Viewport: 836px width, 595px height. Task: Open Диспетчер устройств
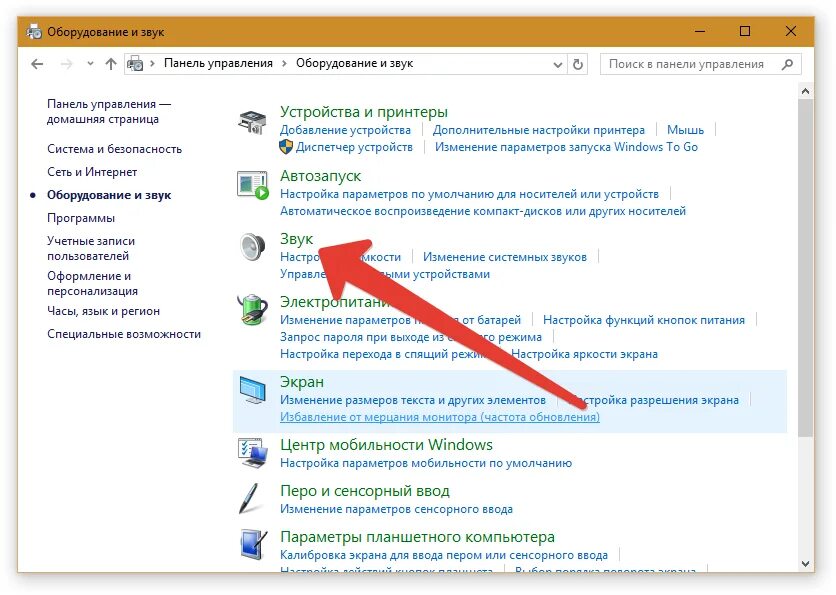coord(354,147)
